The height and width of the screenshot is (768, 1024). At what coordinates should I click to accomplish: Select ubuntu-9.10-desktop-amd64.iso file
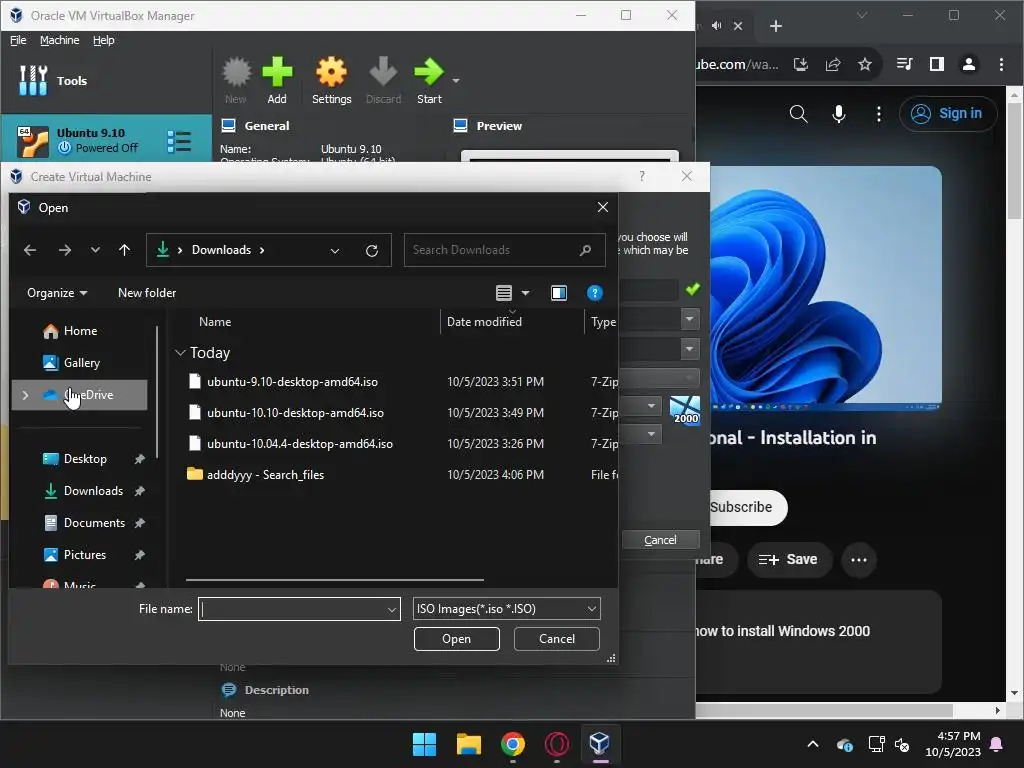coord(292,382)
